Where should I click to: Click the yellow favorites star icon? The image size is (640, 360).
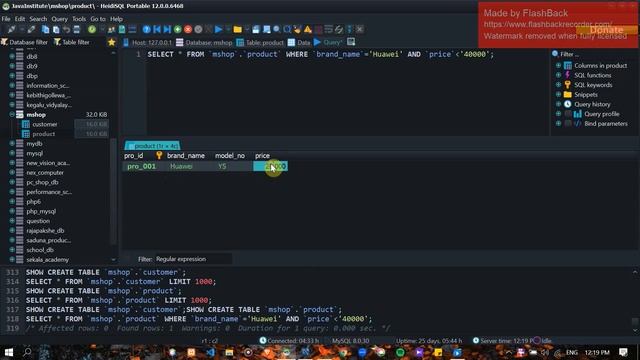[x=111, y=42]
